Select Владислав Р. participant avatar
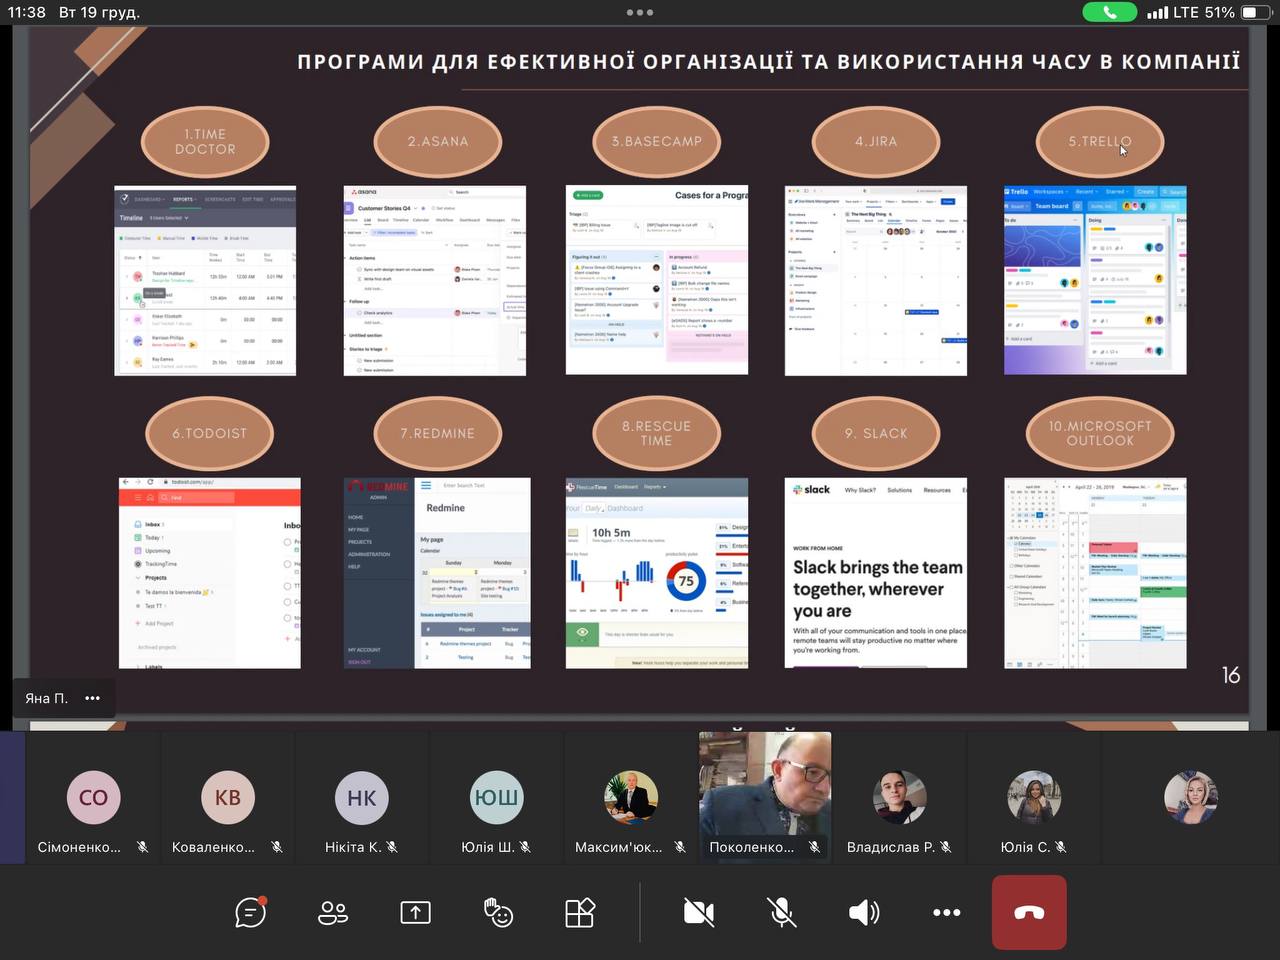Viewport: 1280px width, 960px height. 899,797
